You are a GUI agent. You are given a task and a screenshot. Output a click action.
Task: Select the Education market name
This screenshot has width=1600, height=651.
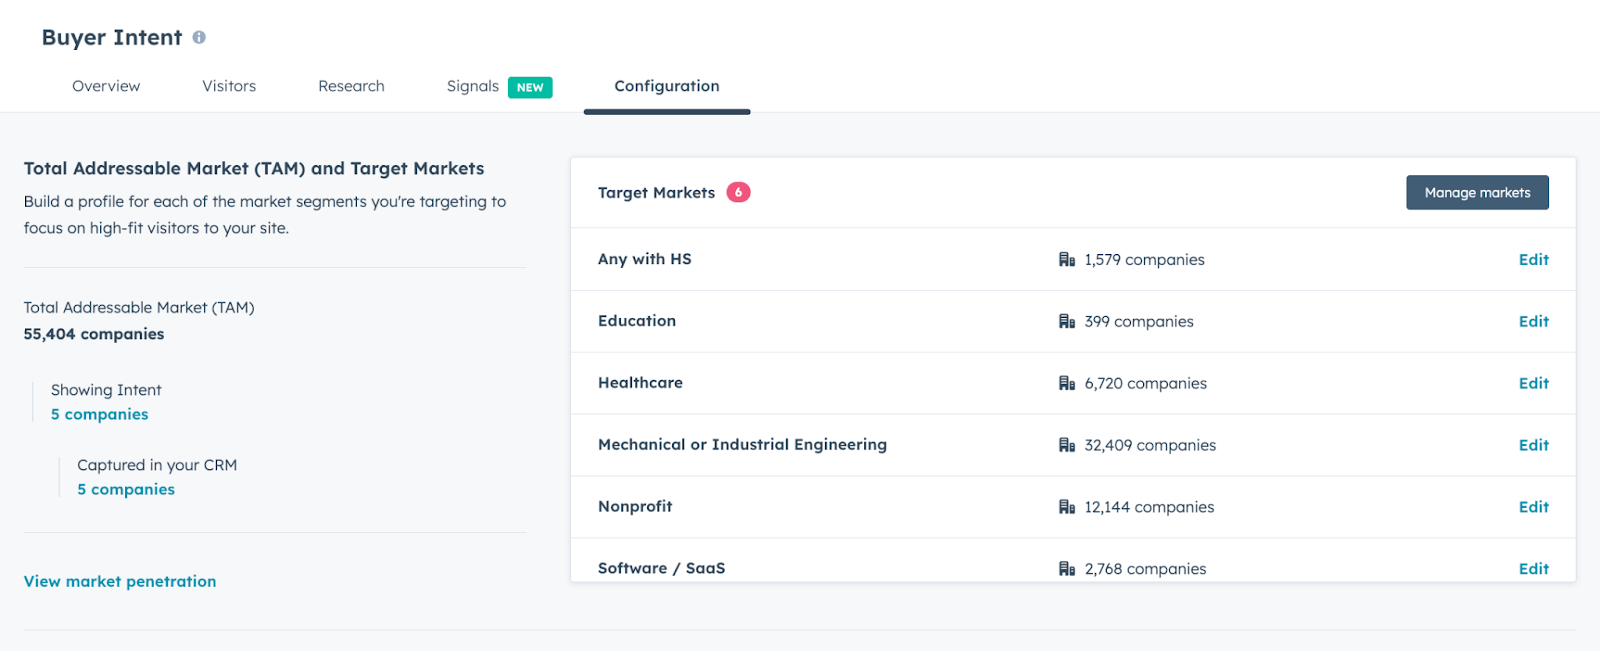coord(637,321)
